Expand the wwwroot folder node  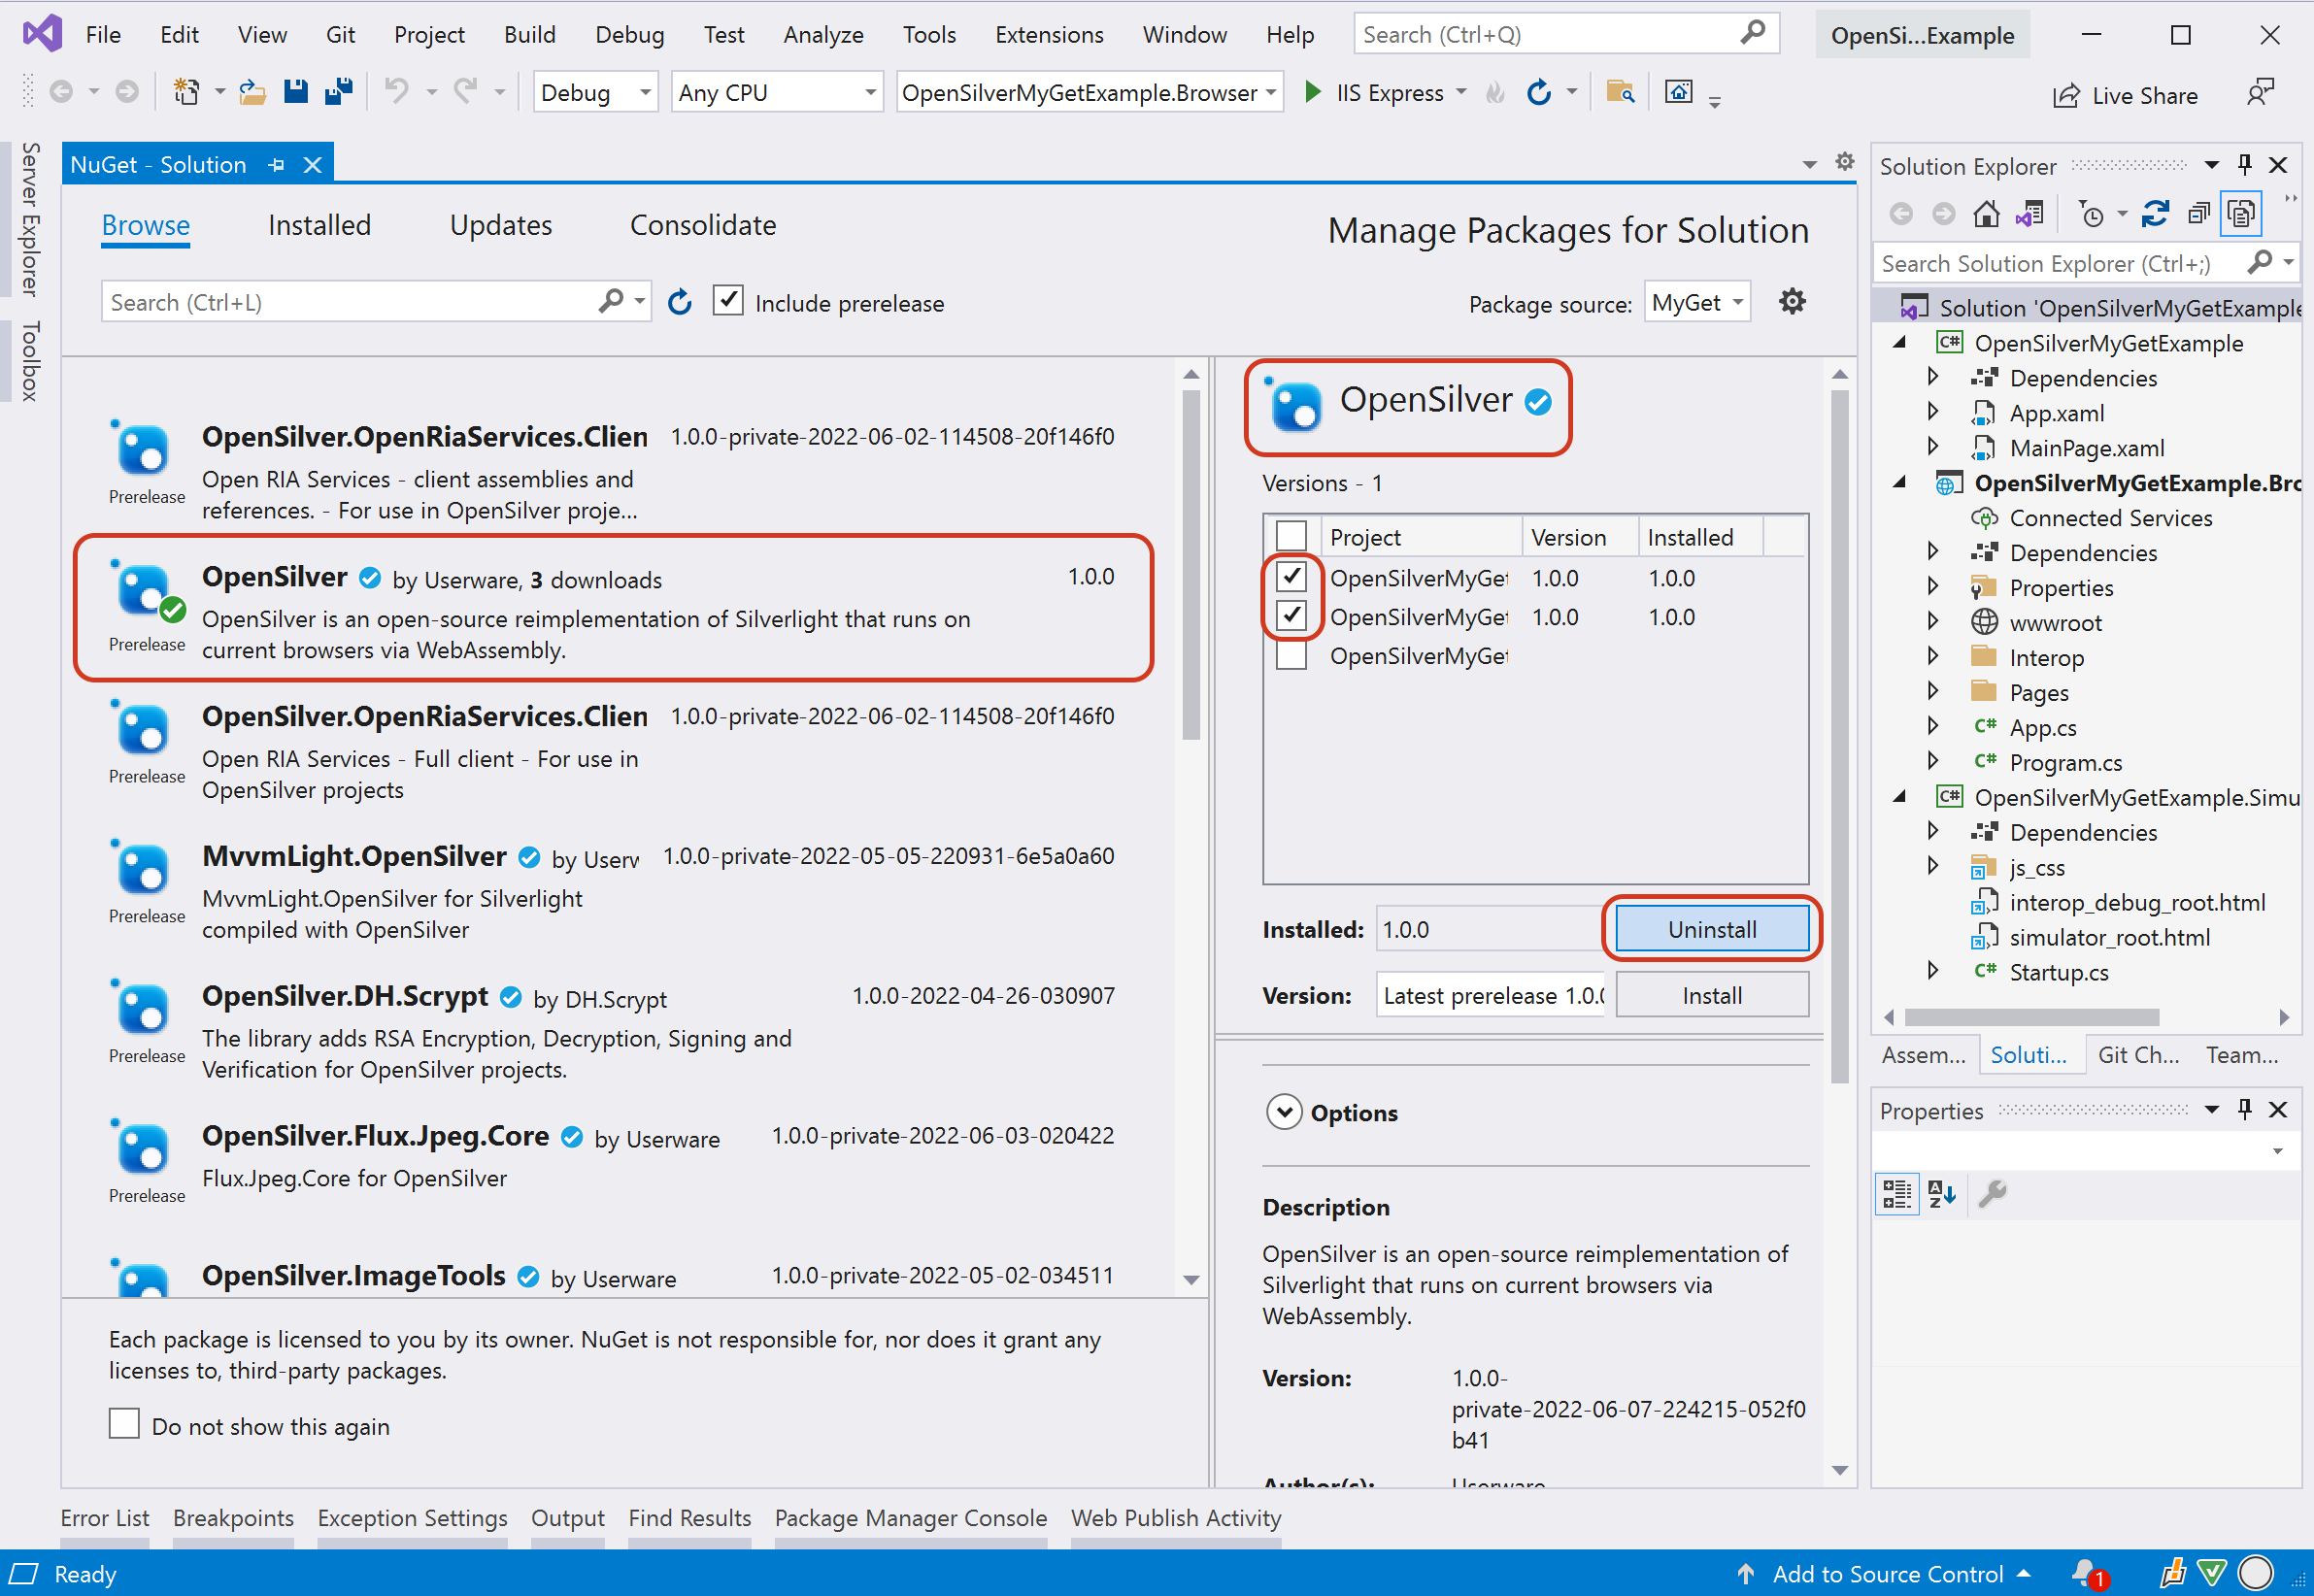click(x=1932, y=621)
